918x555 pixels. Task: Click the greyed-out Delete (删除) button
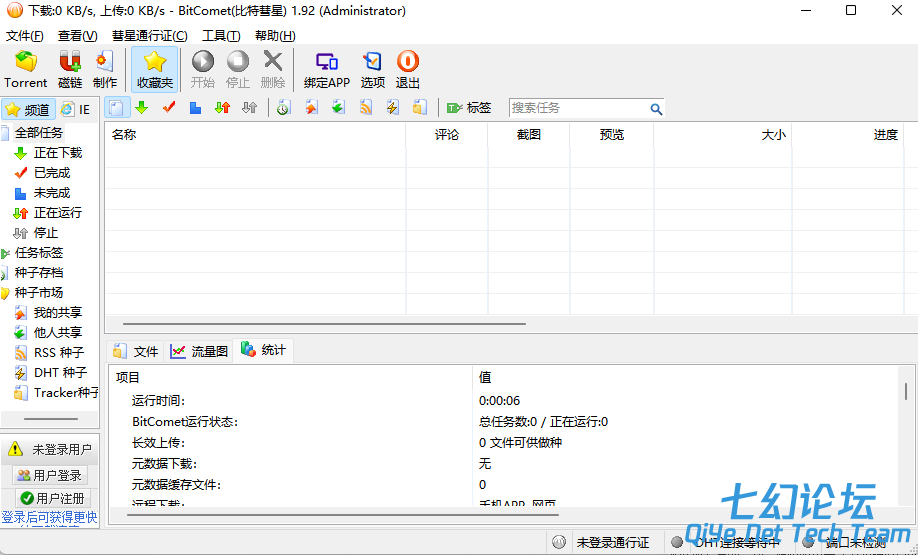[x=273, y=70]
